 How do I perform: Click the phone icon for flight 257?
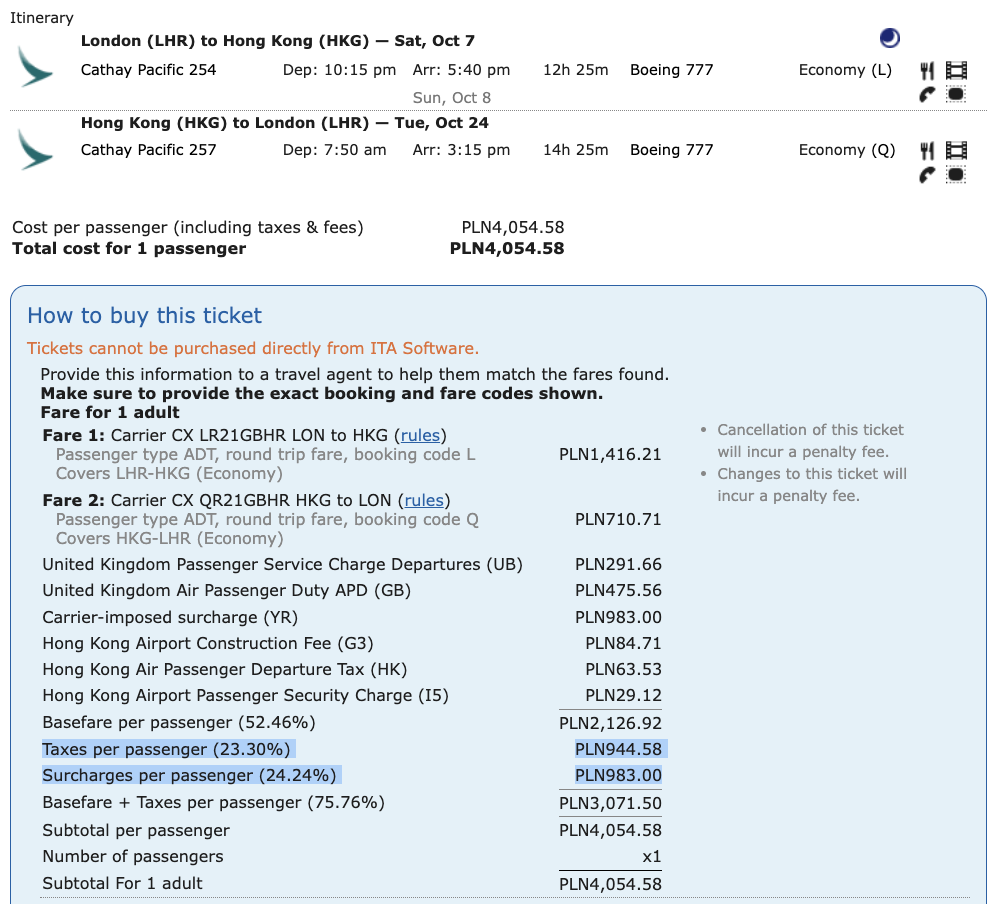click(x=927, y=175)
